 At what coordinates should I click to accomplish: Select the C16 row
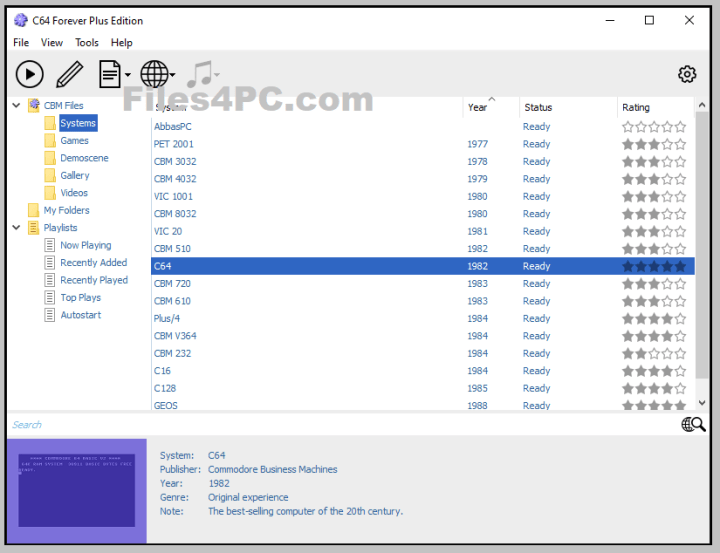(422, 371)
